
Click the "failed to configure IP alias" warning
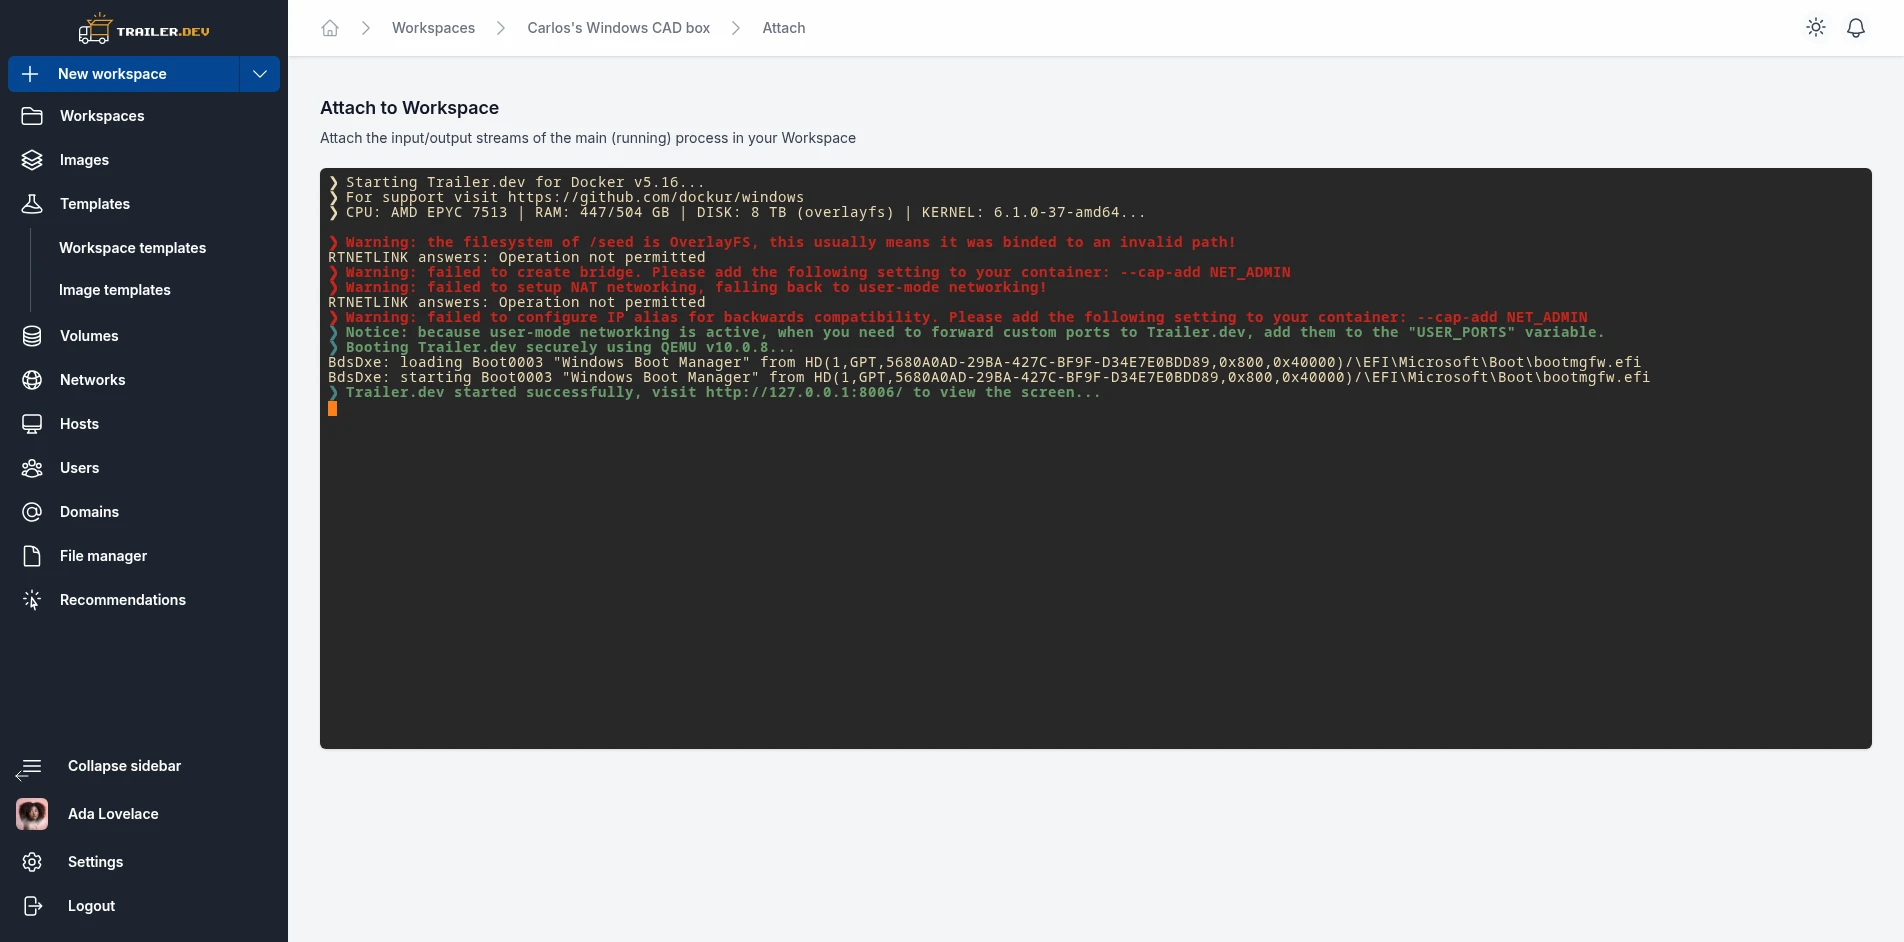point(958,318)
